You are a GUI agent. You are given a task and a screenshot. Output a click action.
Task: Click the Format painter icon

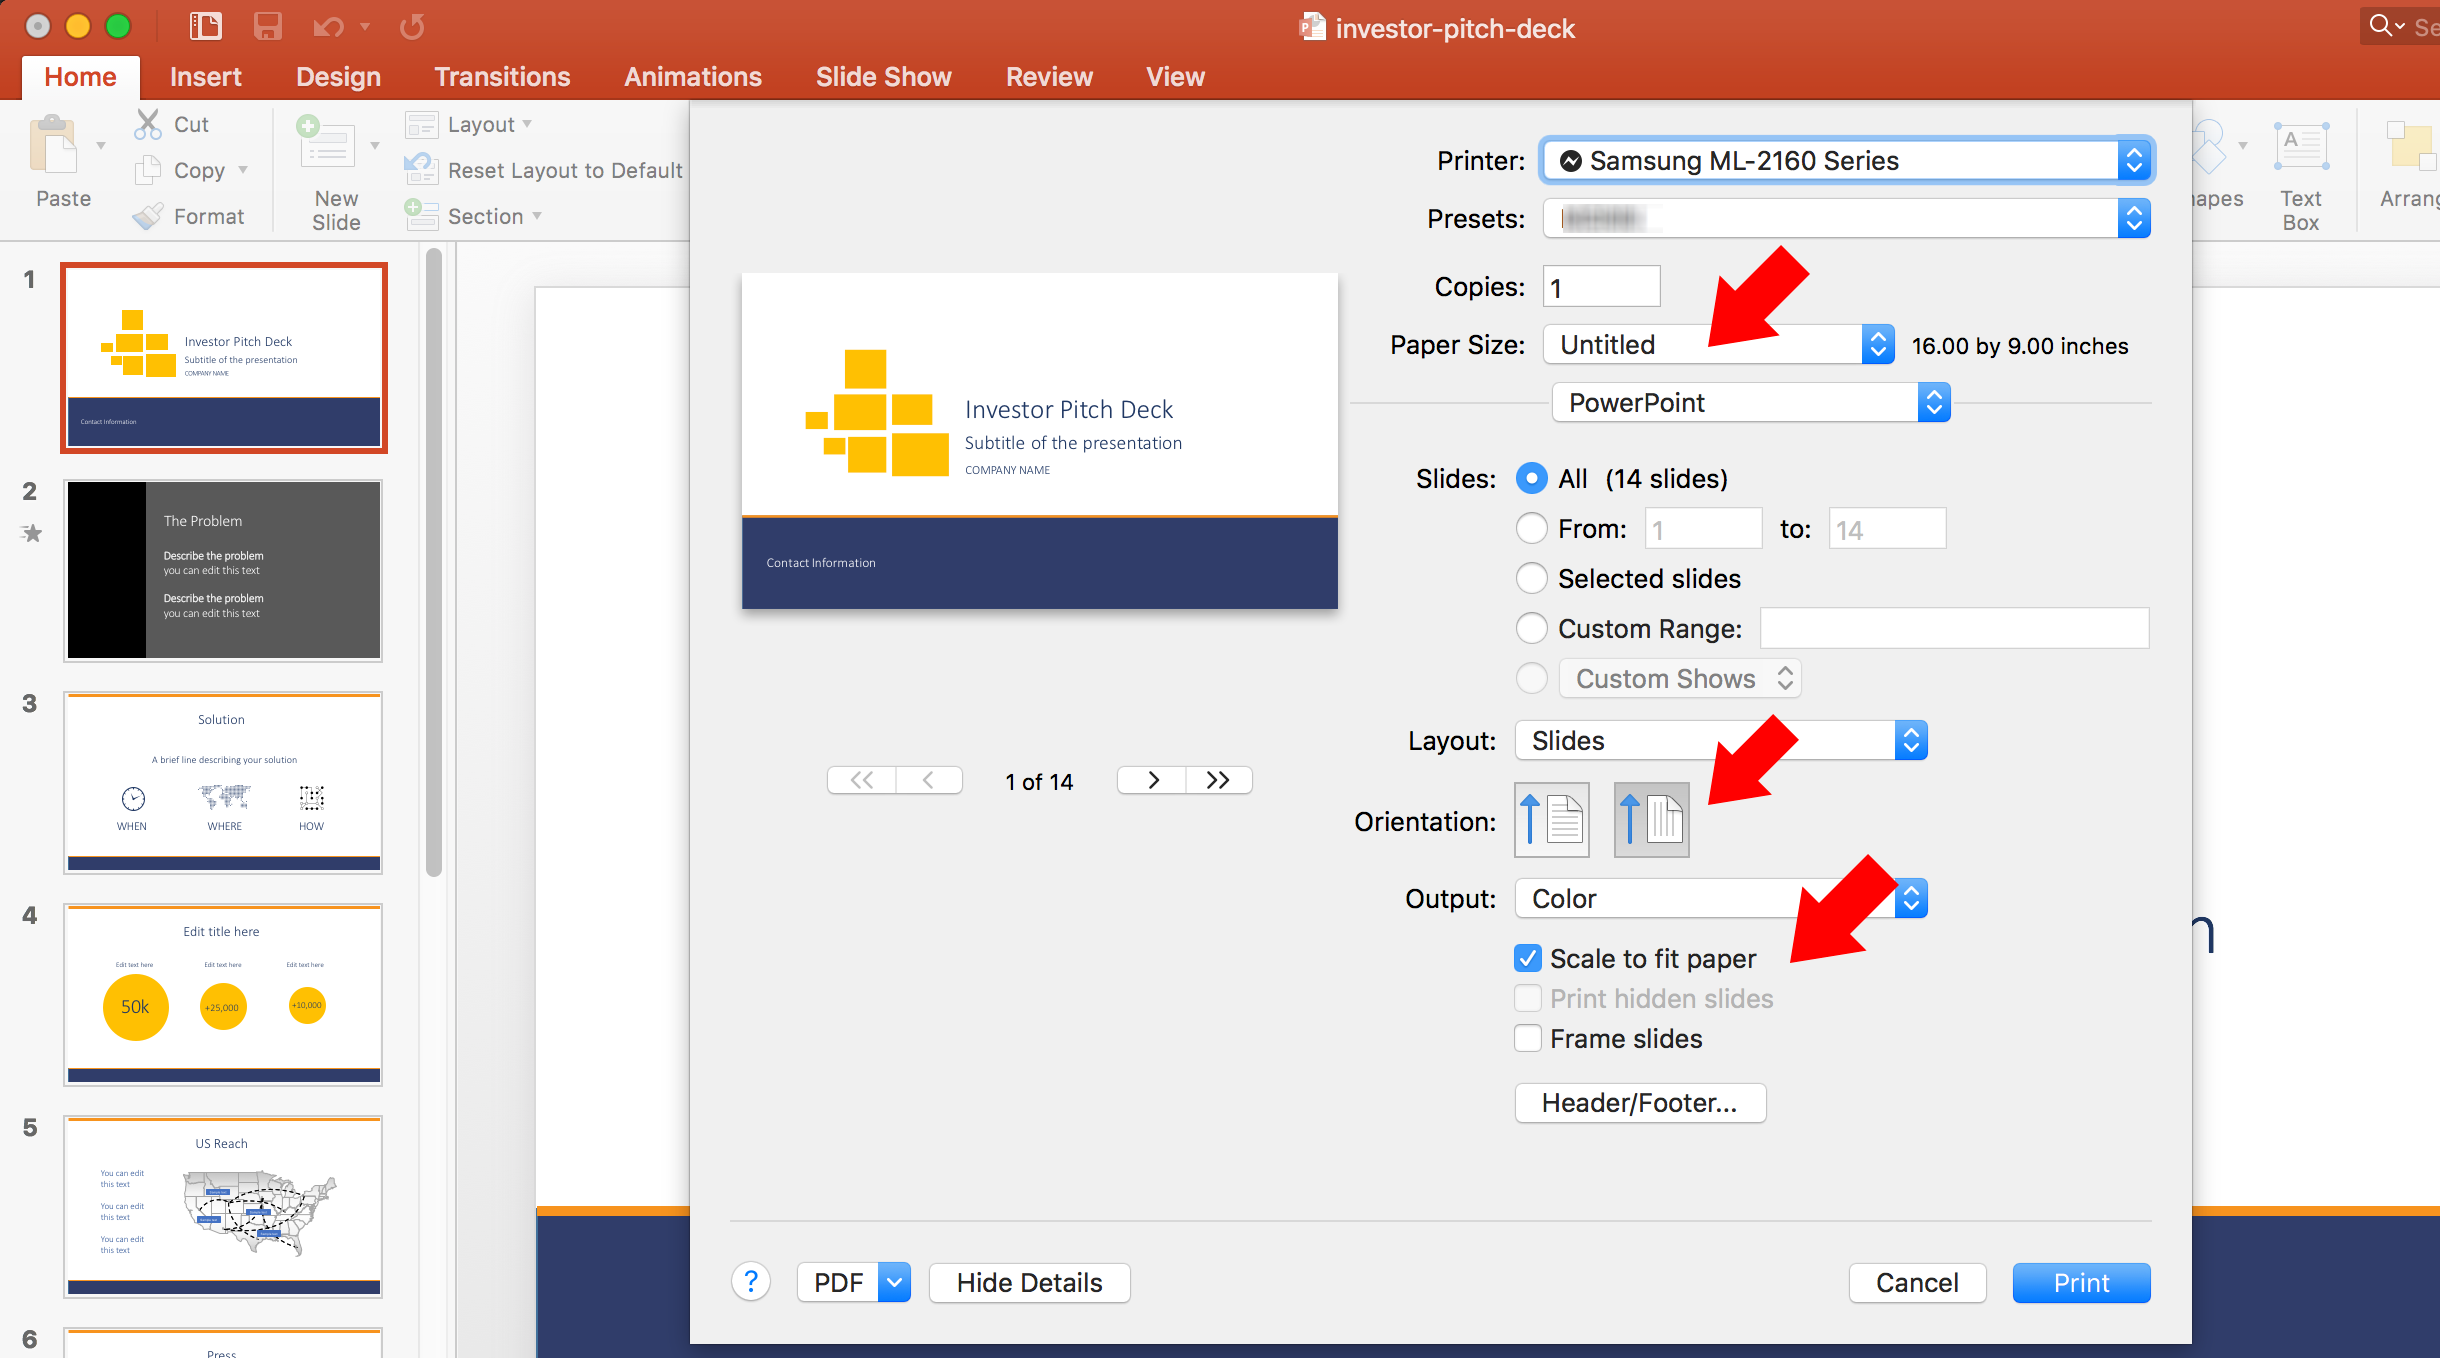147,214
